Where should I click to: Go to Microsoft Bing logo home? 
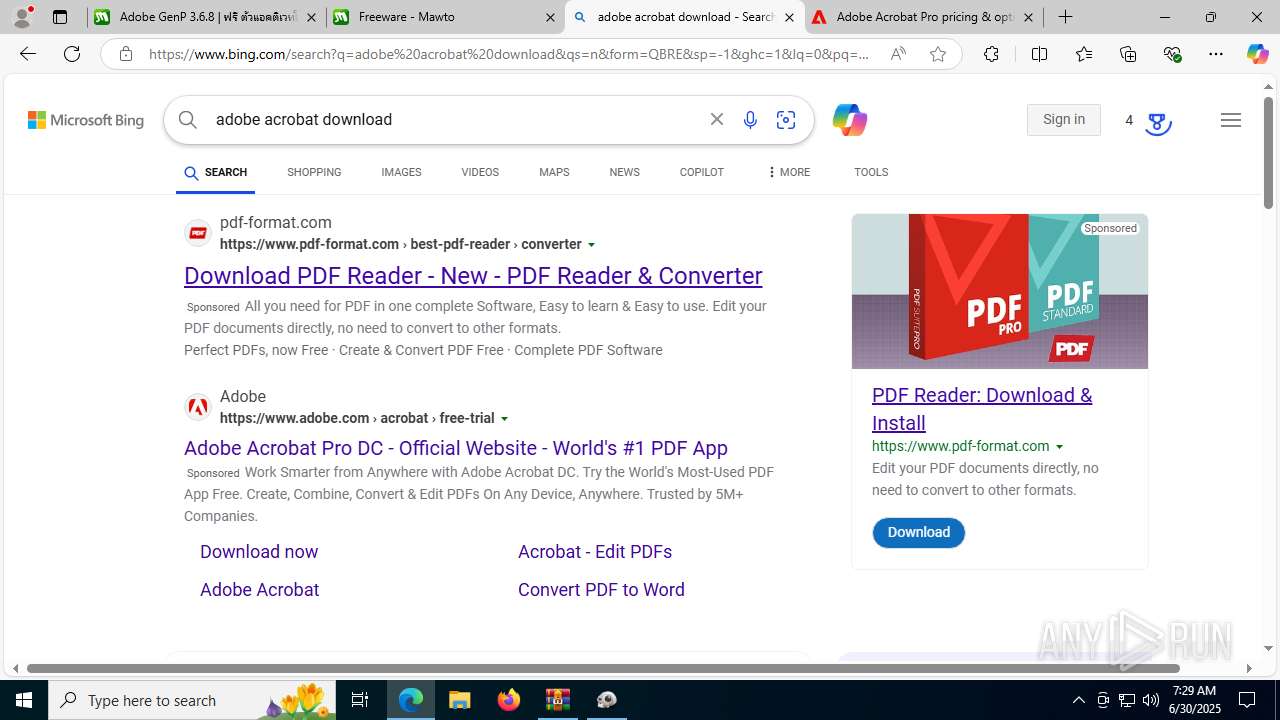(x=86, y=120)
